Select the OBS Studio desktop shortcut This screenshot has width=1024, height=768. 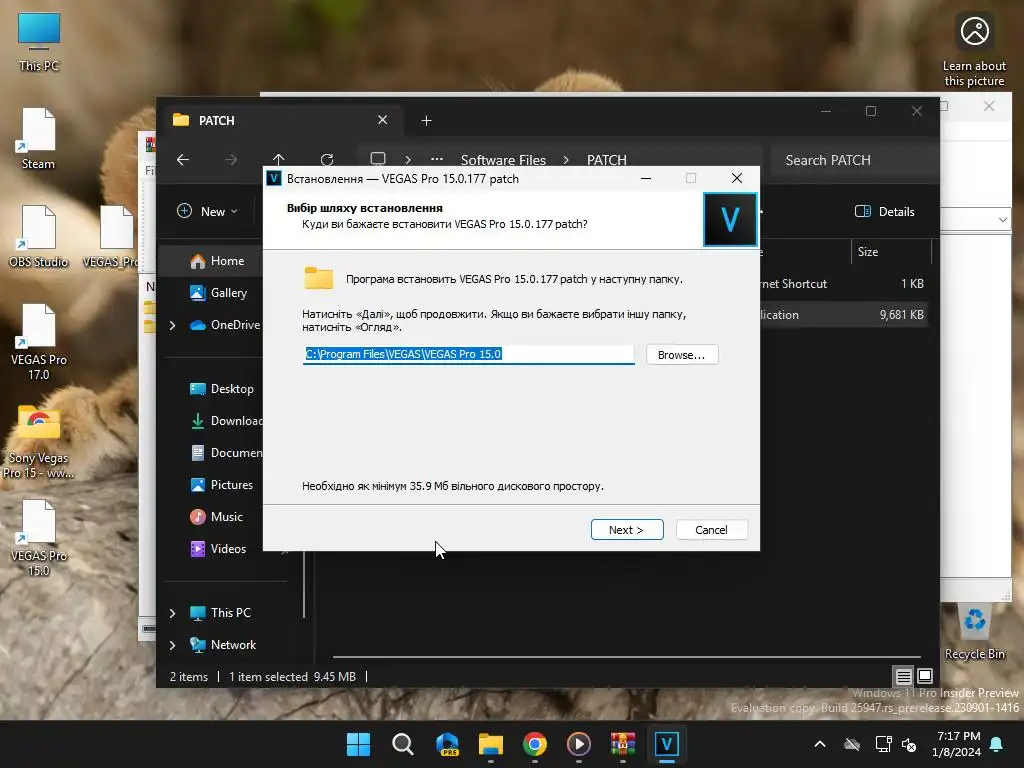click(39, 236)
